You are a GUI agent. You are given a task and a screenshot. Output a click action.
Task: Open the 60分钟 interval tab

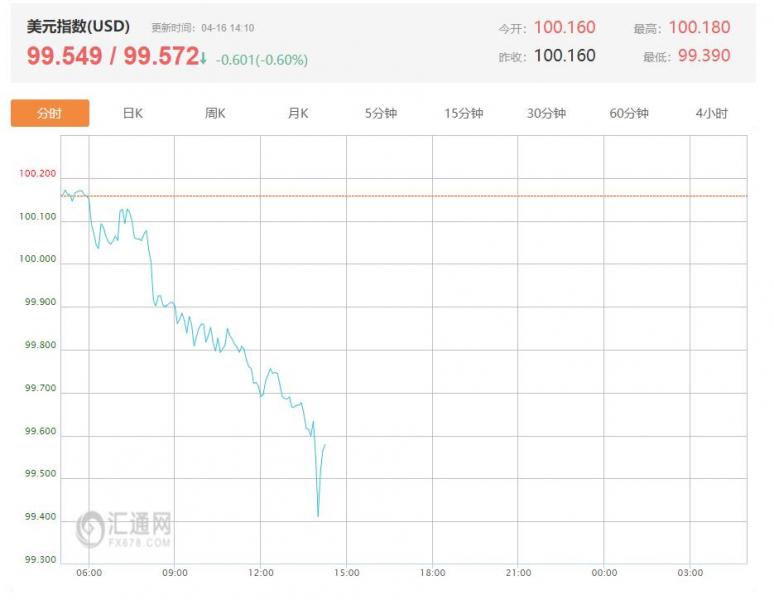(x=629, y=113)
